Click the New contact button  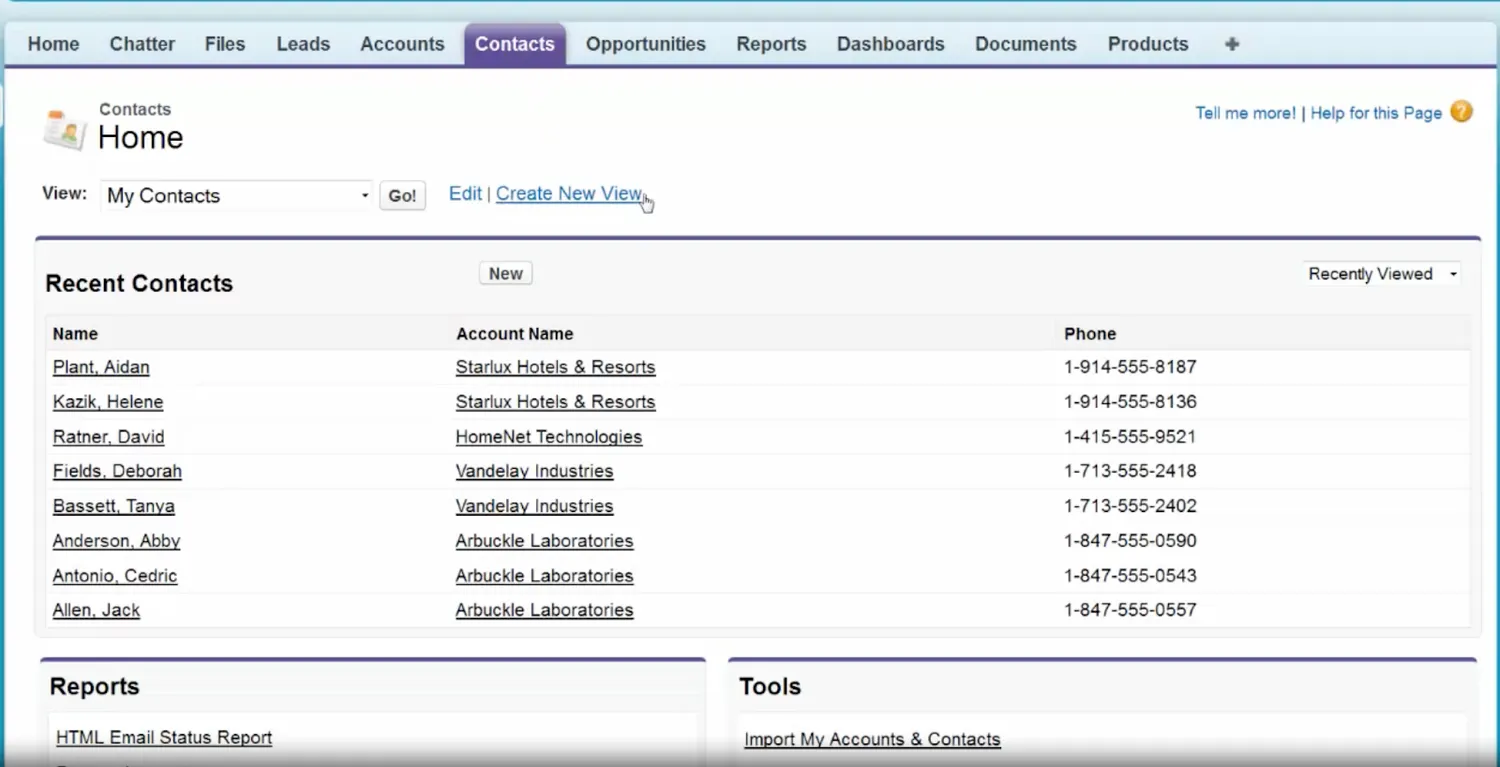[x=506, y=274]
